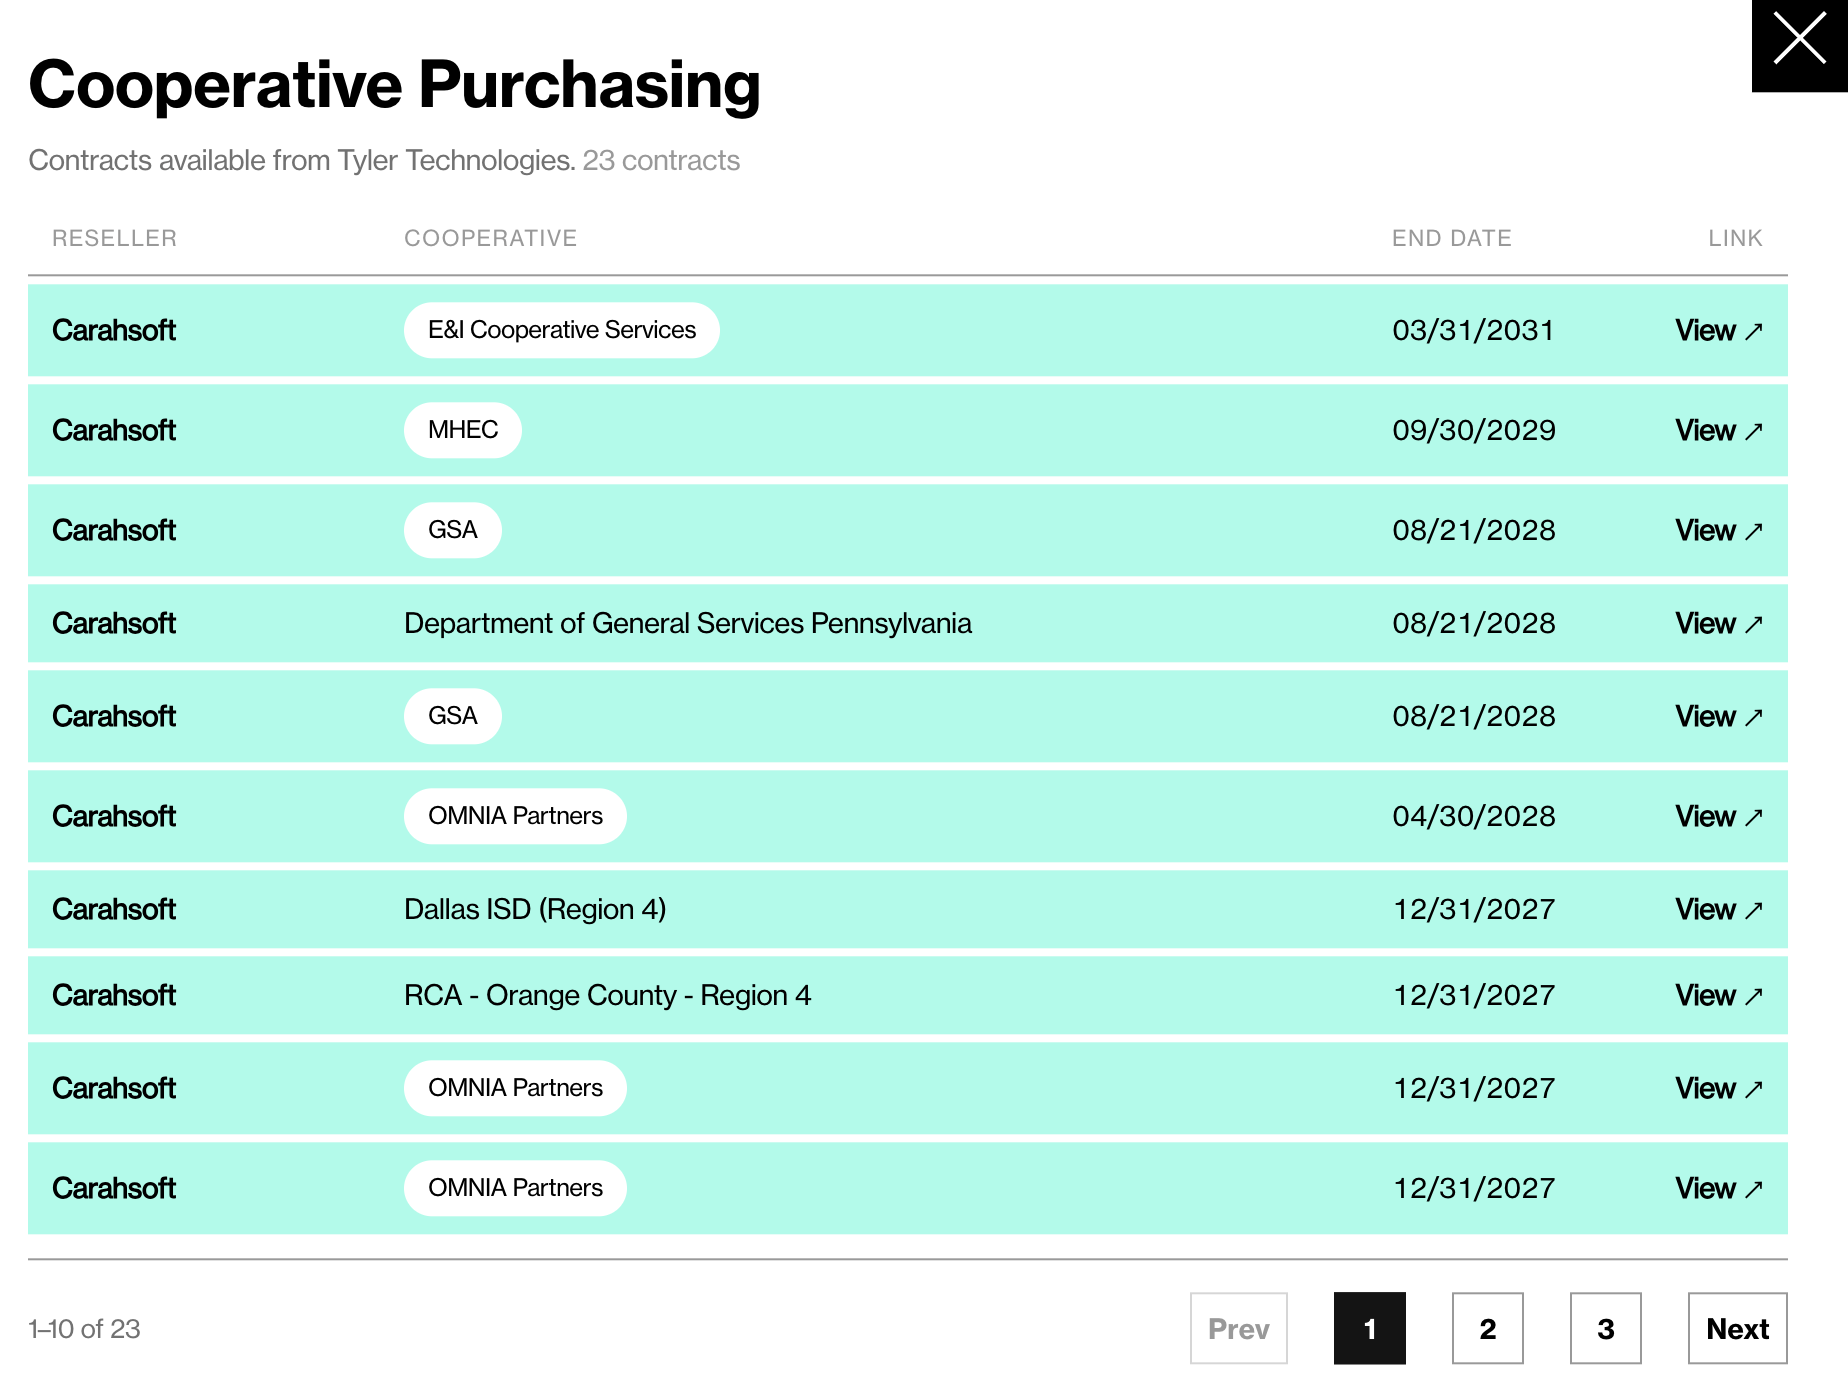Go to page 2 of contracts
Viewport: 1848px width, 1398px height.
coord(1487,1328)
